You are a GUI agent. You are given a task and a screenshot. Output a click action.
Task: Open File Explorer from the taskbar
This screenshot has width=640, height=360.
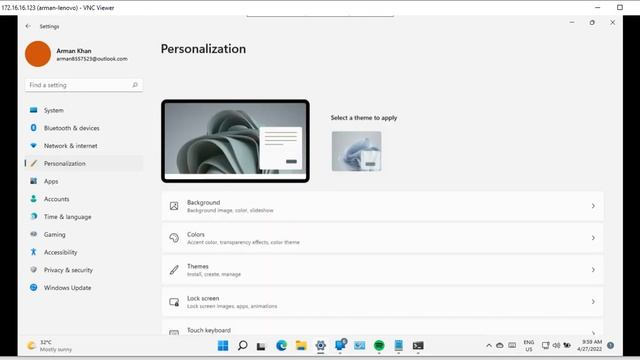click(x=301, y=346)
